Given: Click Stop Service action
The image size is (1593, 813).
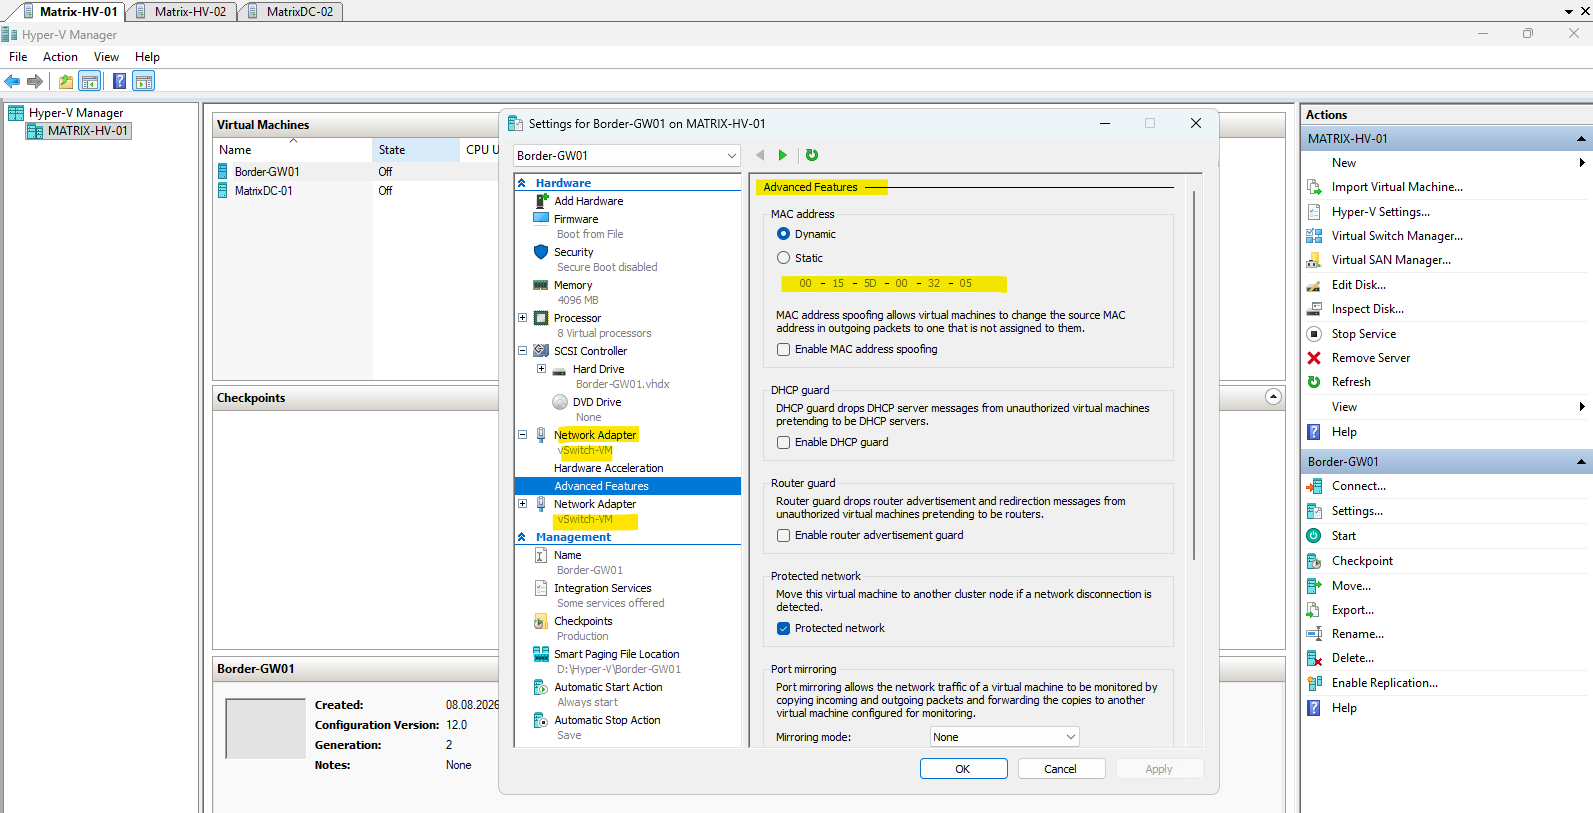Looking at the screenshot, I should (x=1364, y=334).
